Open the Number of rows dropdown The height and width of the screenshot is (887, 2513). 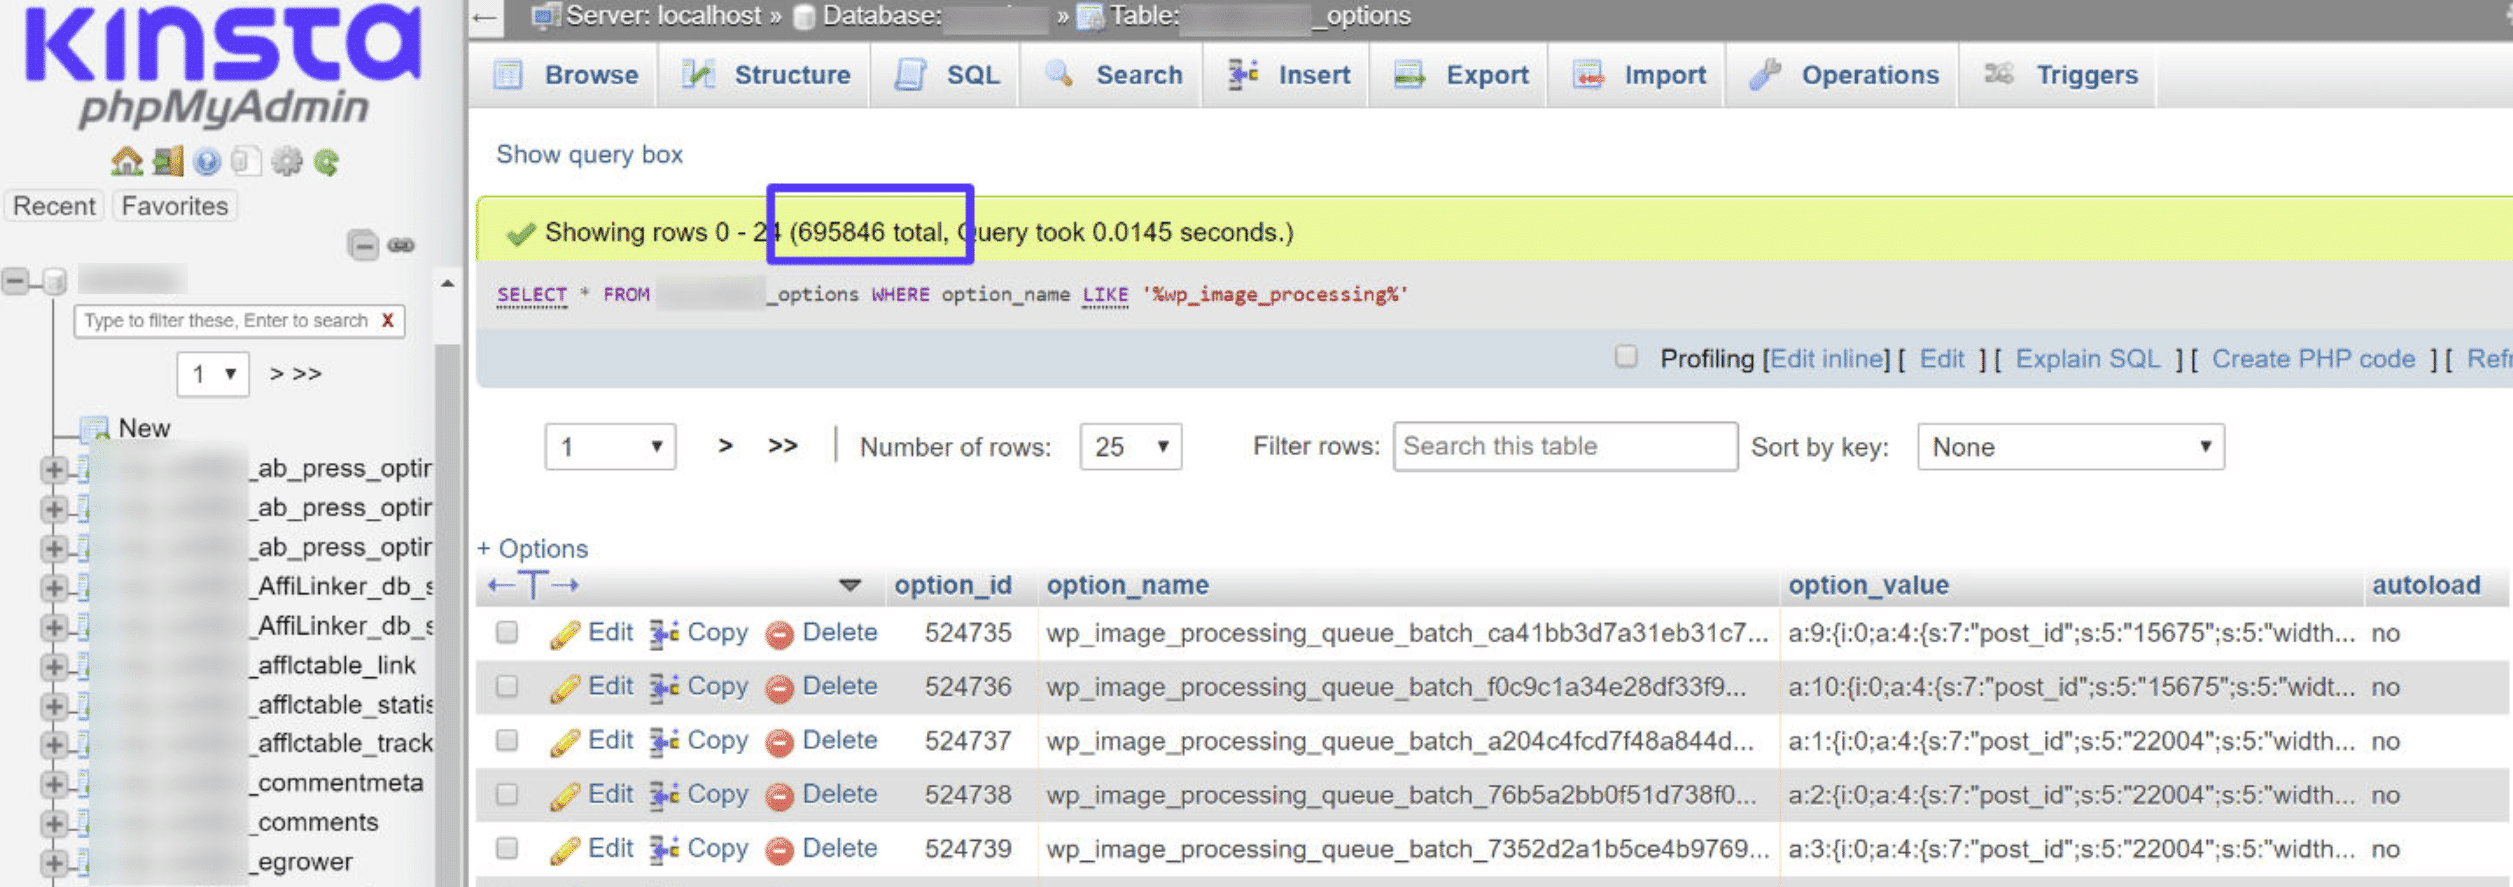1130,447
